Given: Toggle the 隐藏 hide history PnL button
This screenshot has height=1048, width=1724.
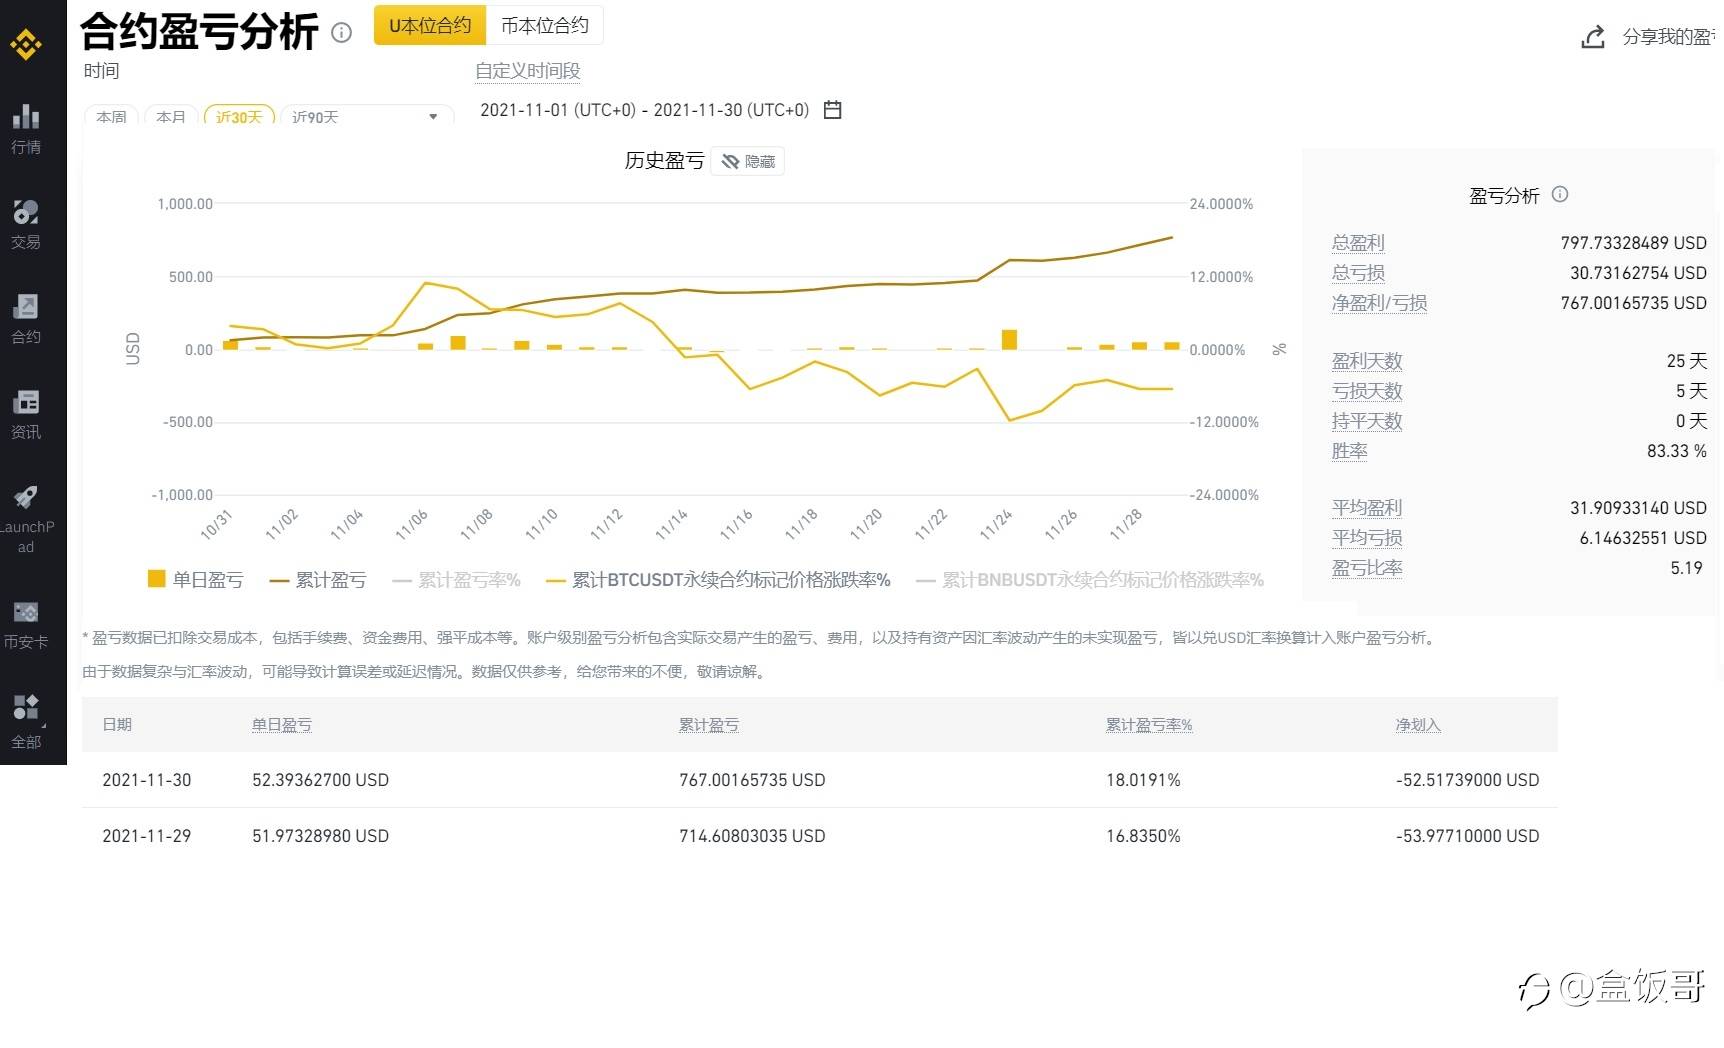Looking at the screenshot, I should 748,161.
